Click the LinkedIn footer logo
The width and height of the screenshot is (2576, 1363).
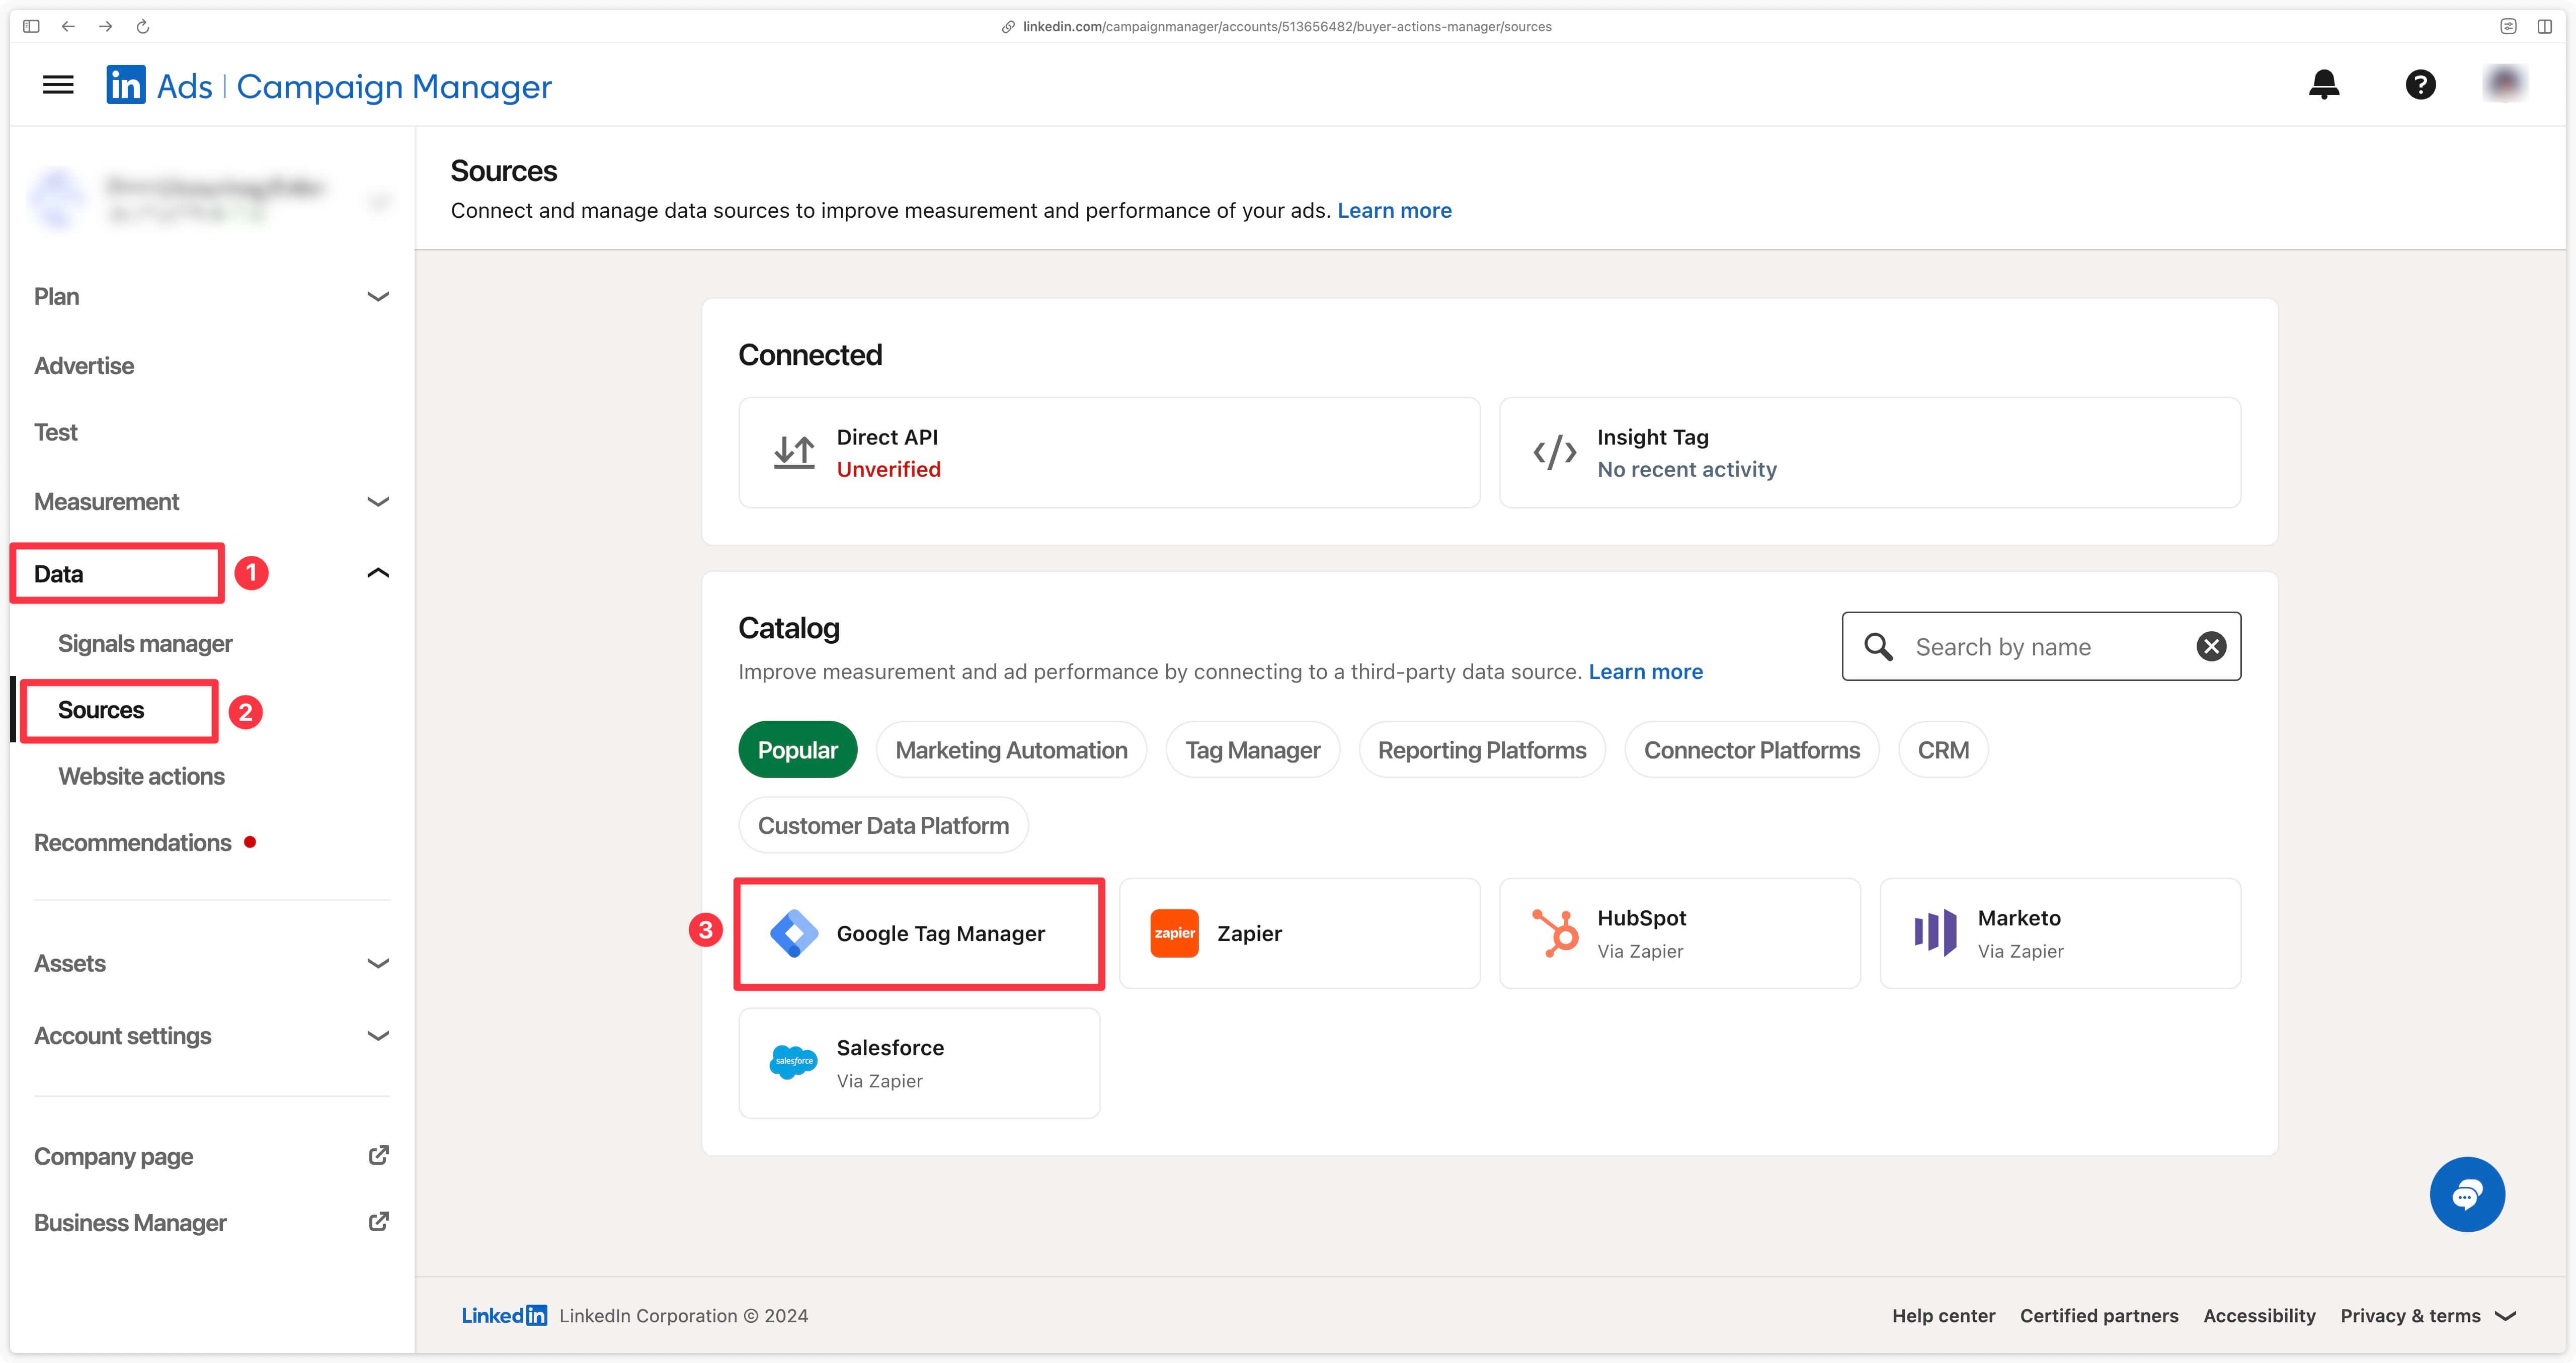[504, 1315]
